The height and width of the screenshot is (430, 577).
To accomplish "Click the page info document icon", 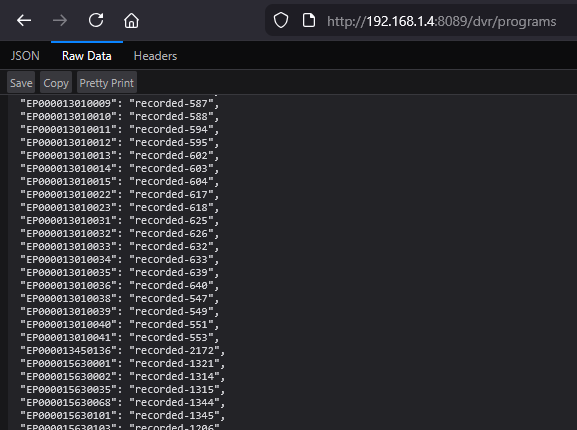I will [309, 20].
